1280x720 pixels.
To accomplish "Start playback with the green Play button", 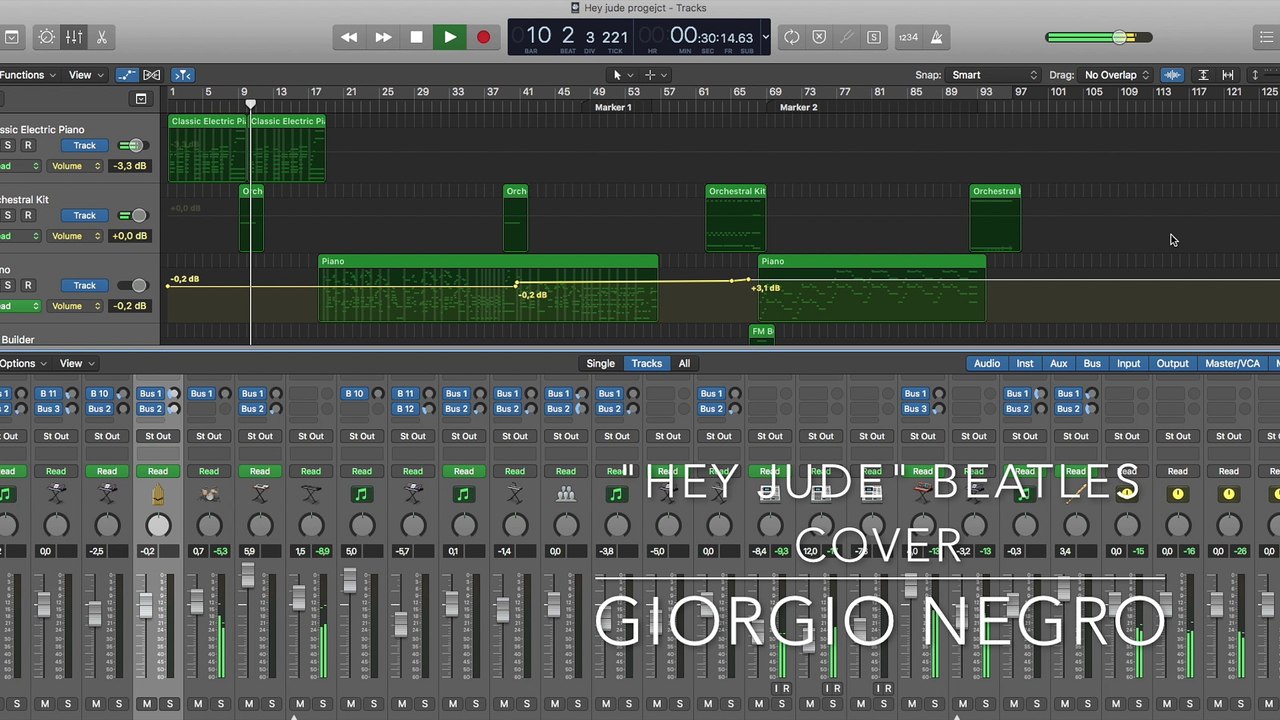I will pyautogui.click(x=450, y=37).
